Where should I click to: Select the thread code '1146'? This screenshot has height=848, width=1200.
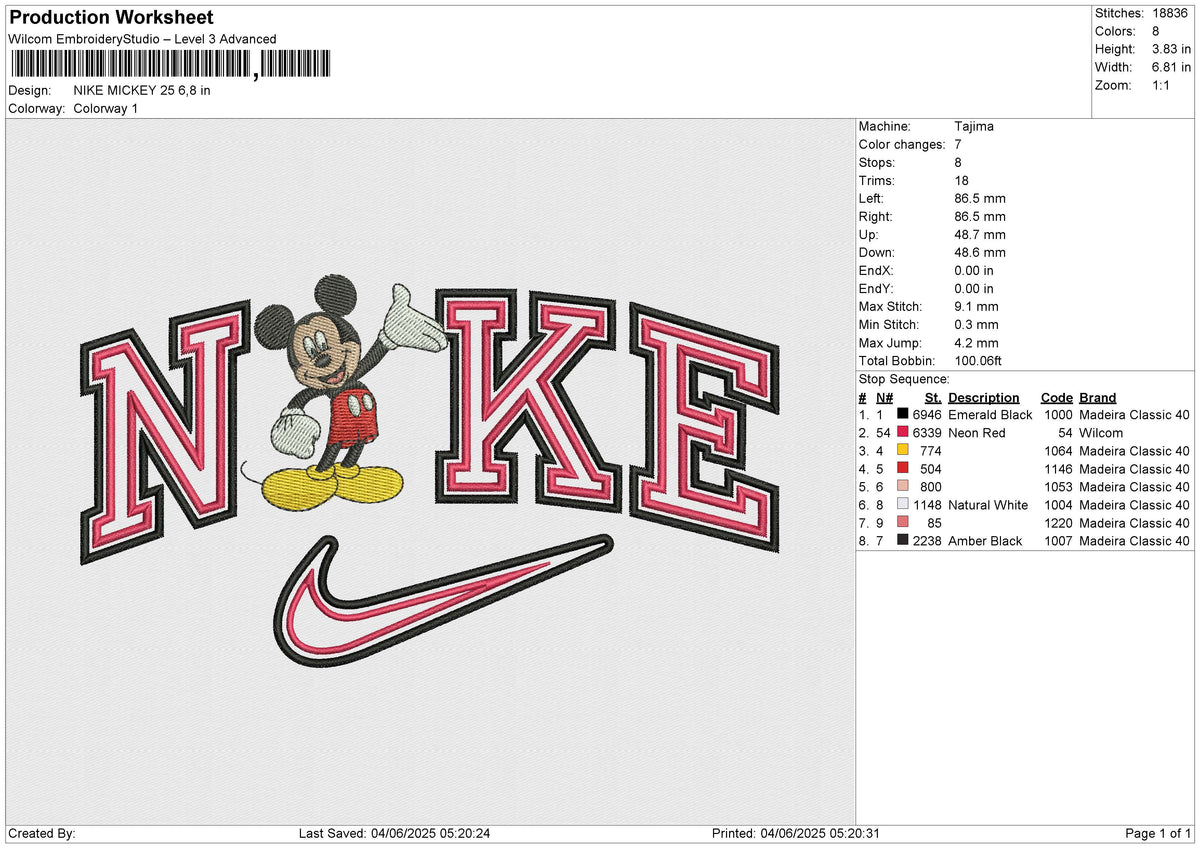(x=1058, y=469)
